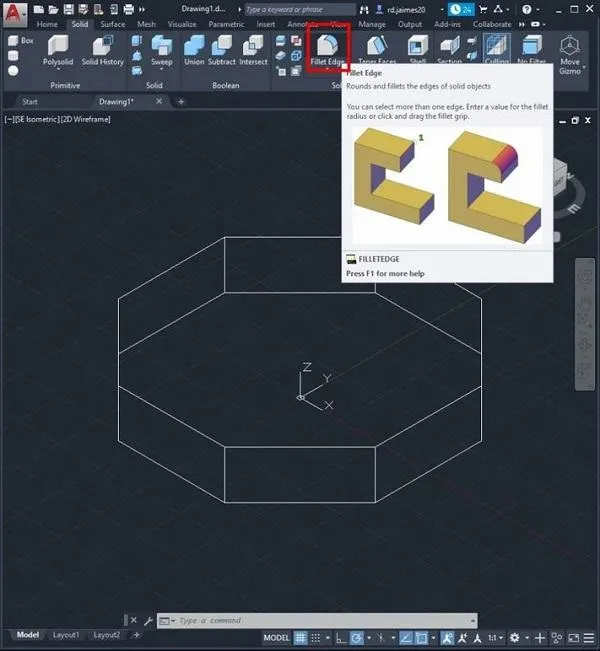This screenshot has height=651, width=600.
Task: Select the Sweep tool
Action: [161, 48]
